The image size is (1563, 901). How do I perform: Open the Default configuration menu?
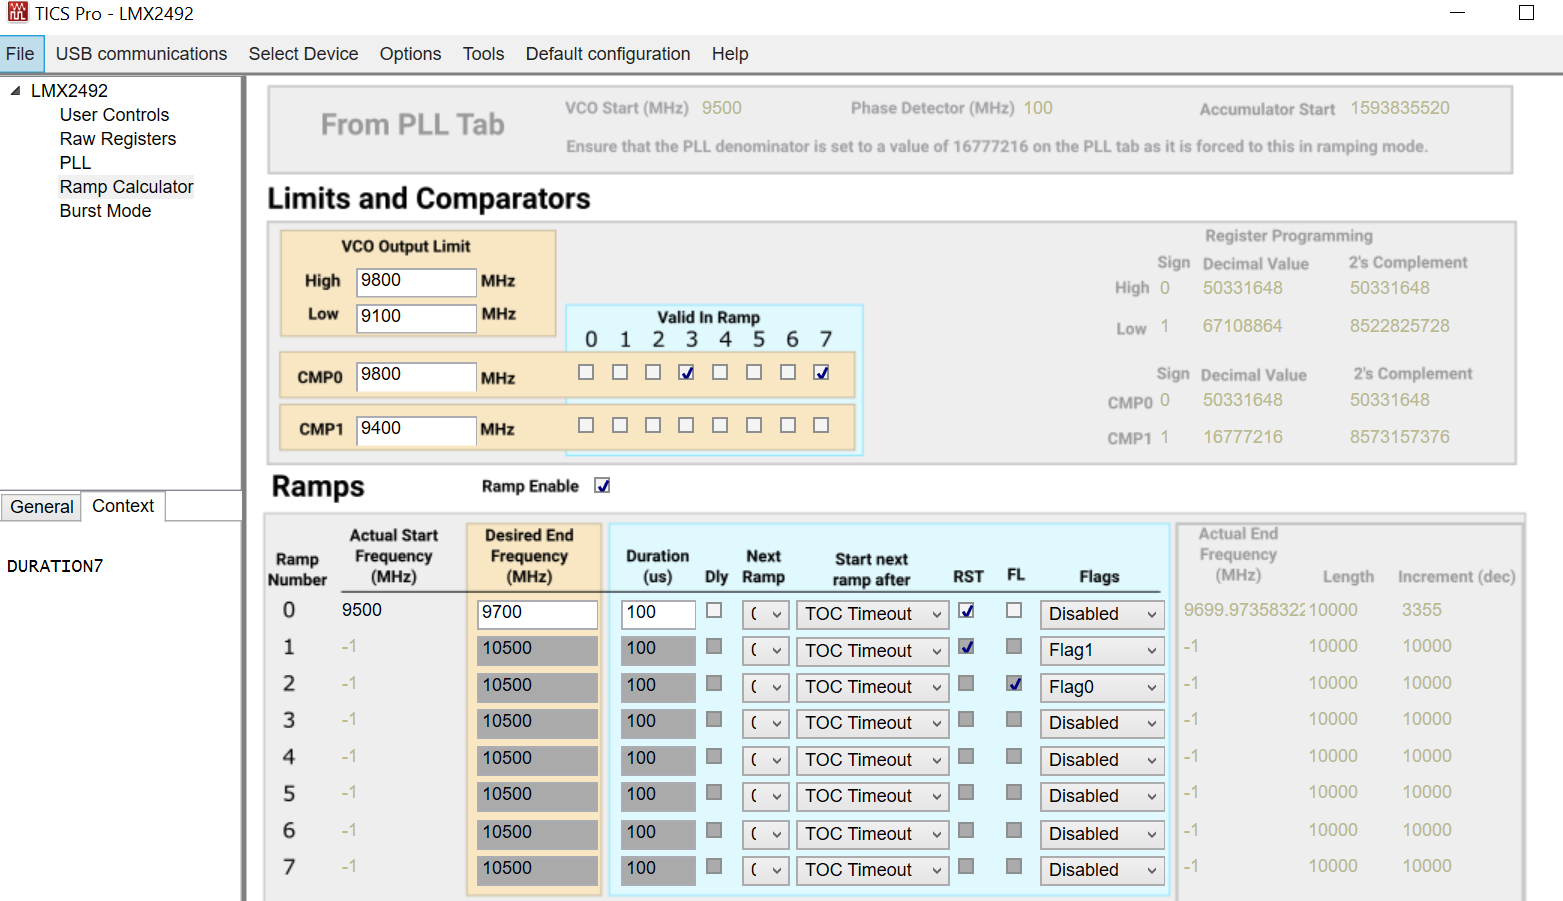coord(608,54)
